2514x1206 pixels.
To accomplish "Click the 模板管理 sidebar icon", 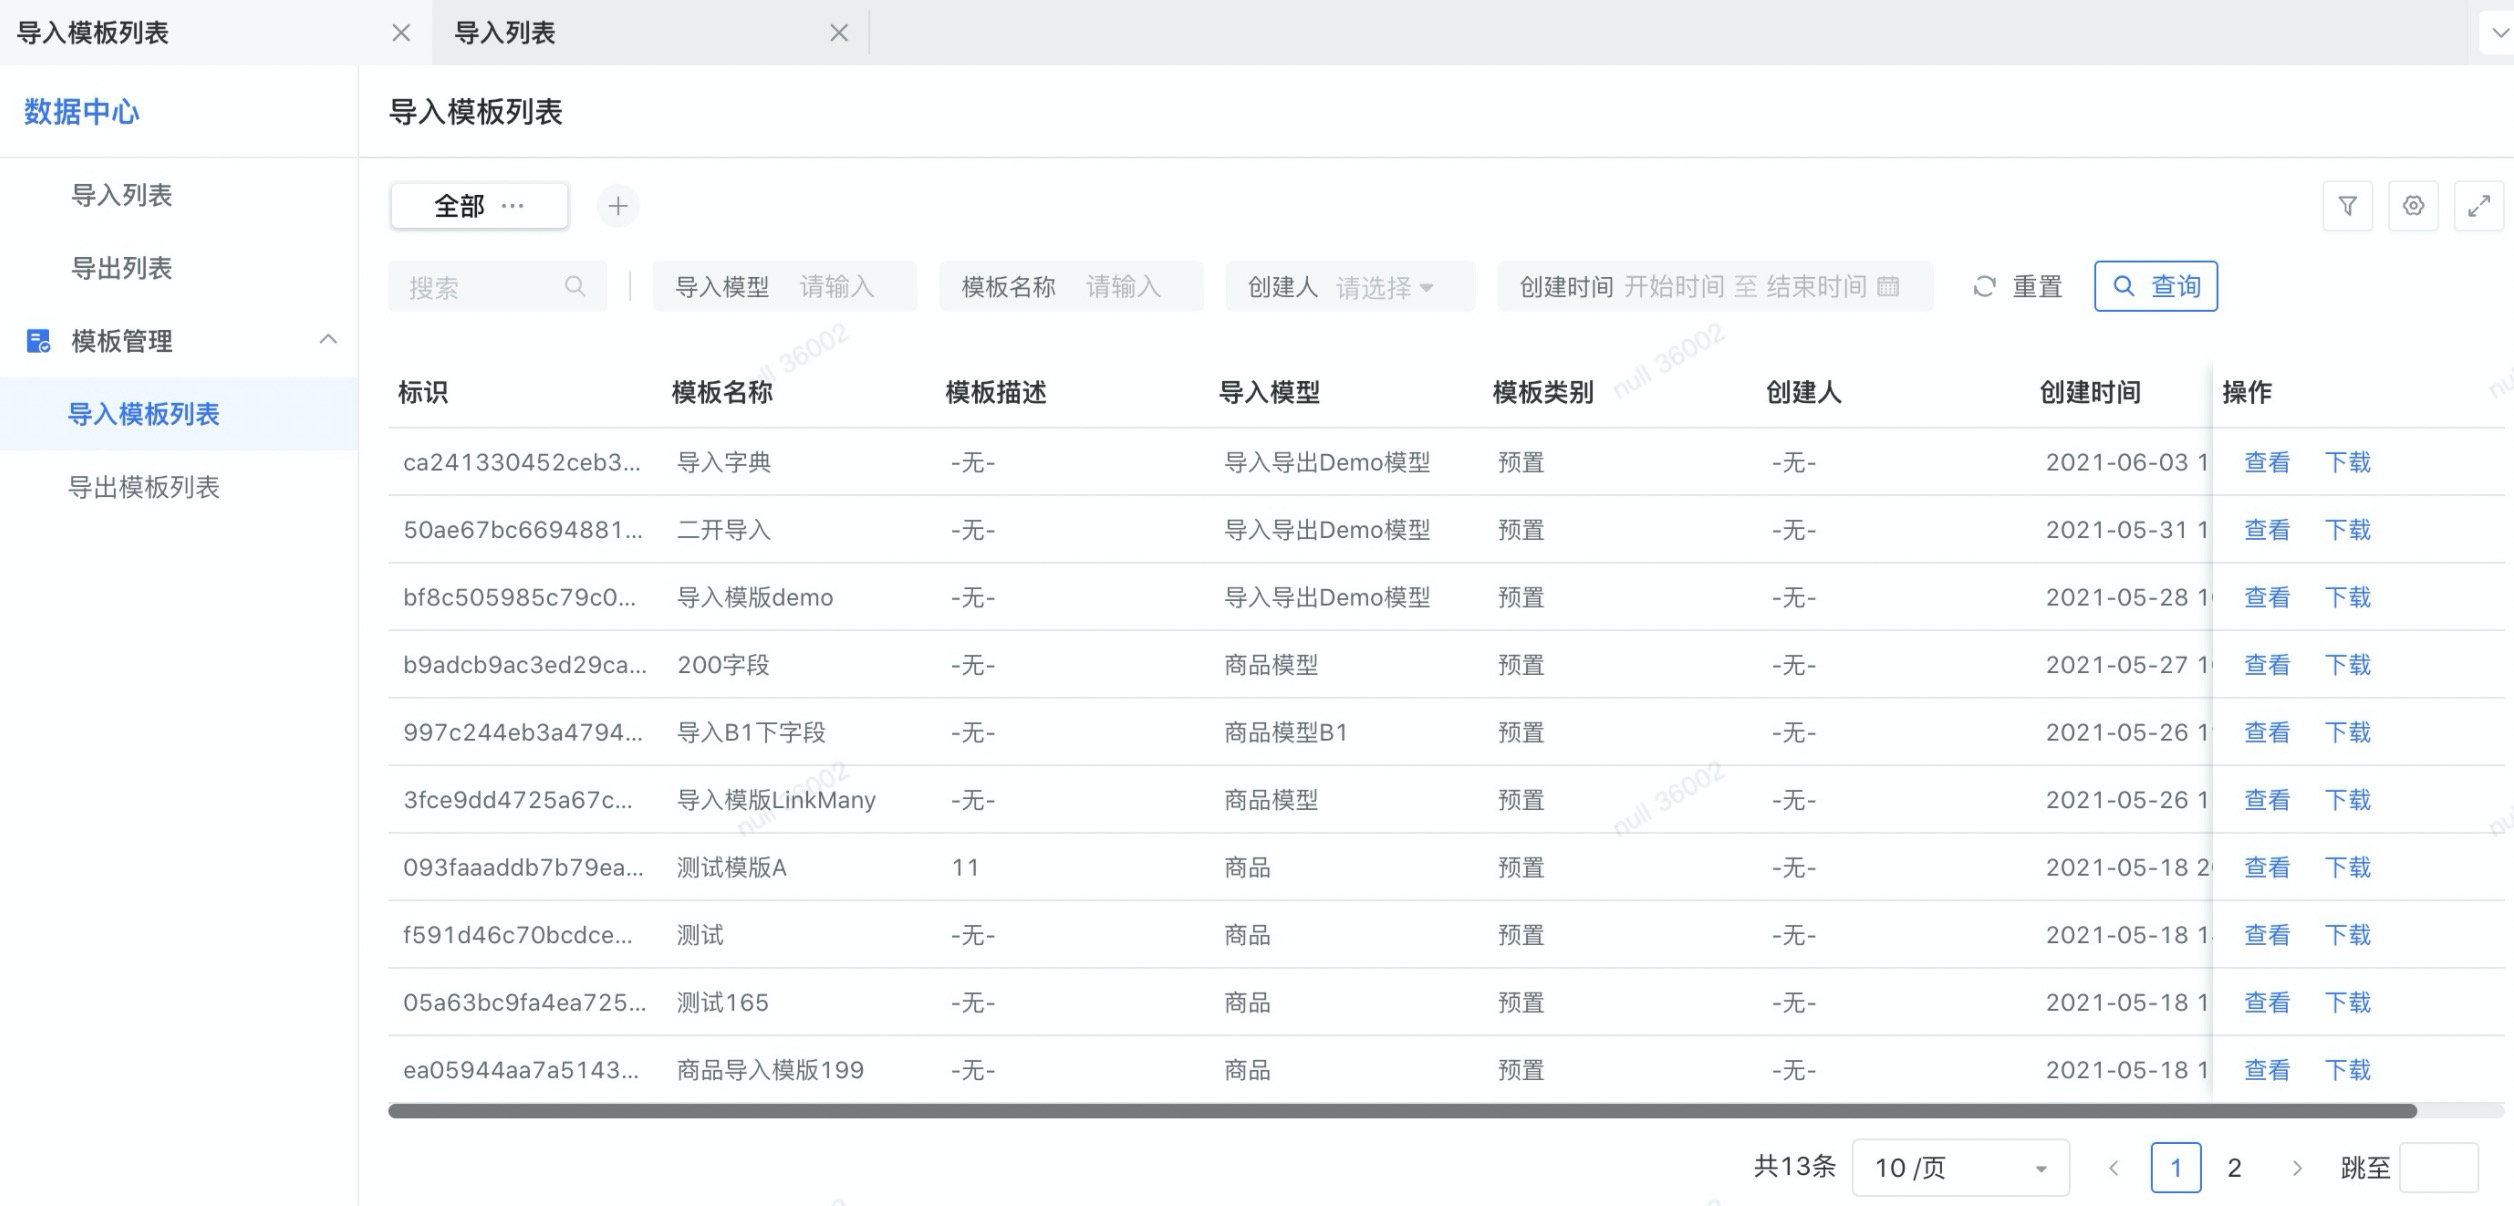I will pos(38,341).
